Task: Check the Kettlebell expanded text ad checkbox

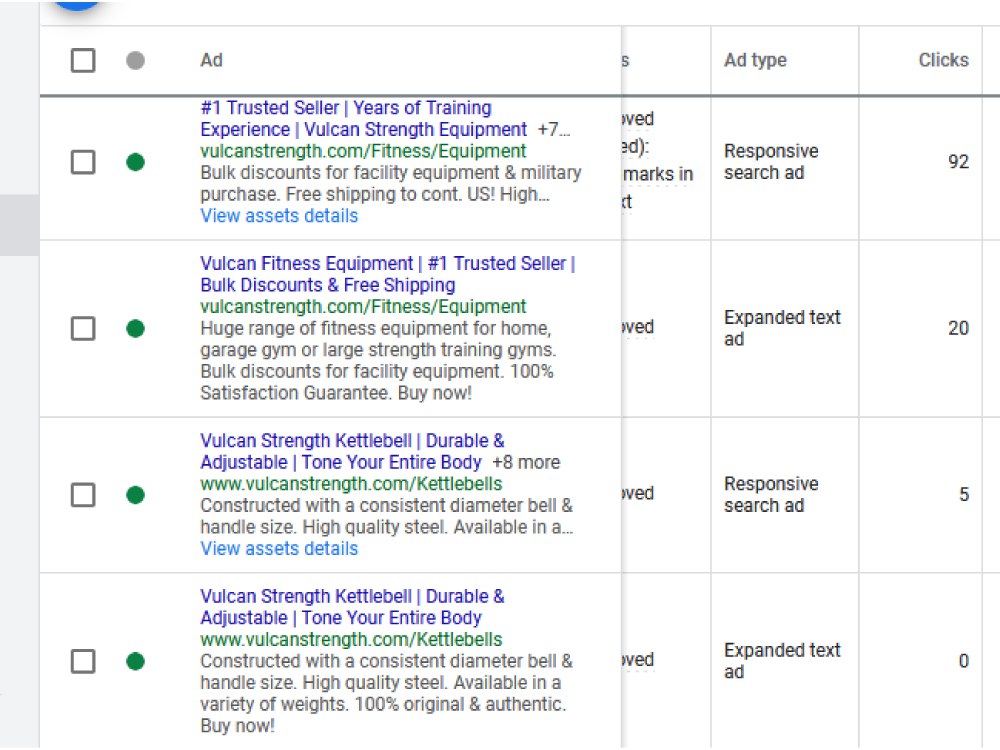Action: pos(83,661)
